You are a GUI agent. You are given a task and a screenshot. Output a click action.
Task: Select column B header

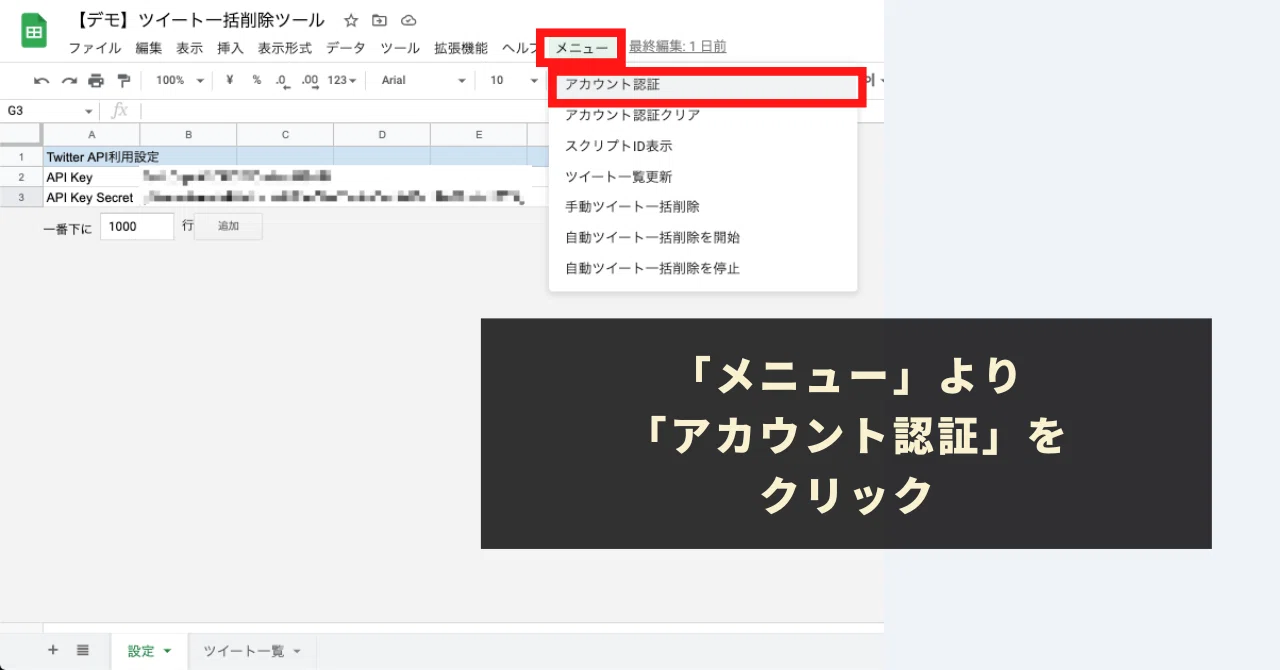[x=188, y=135]
